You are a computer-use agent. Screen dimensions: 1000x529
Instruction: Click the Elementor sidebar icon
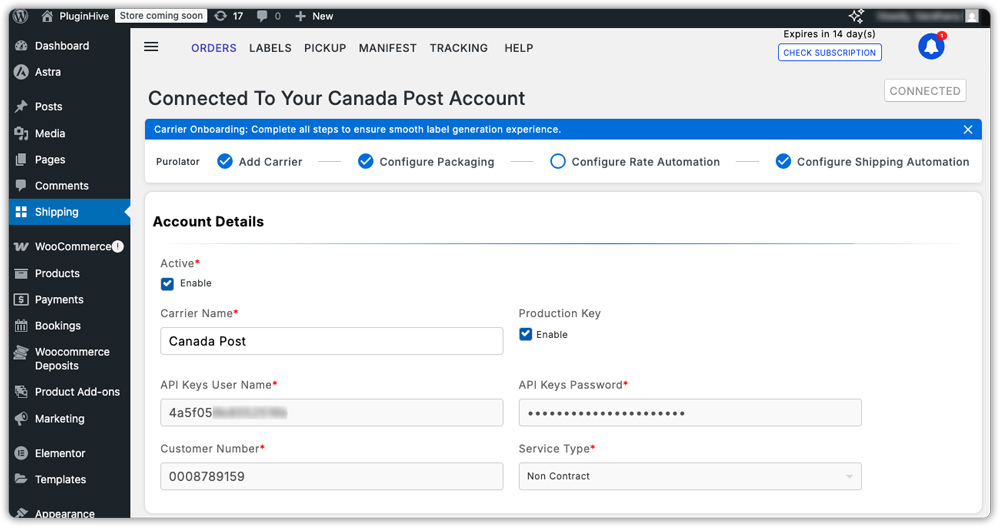pyautogui.click(x=21, y=453)
